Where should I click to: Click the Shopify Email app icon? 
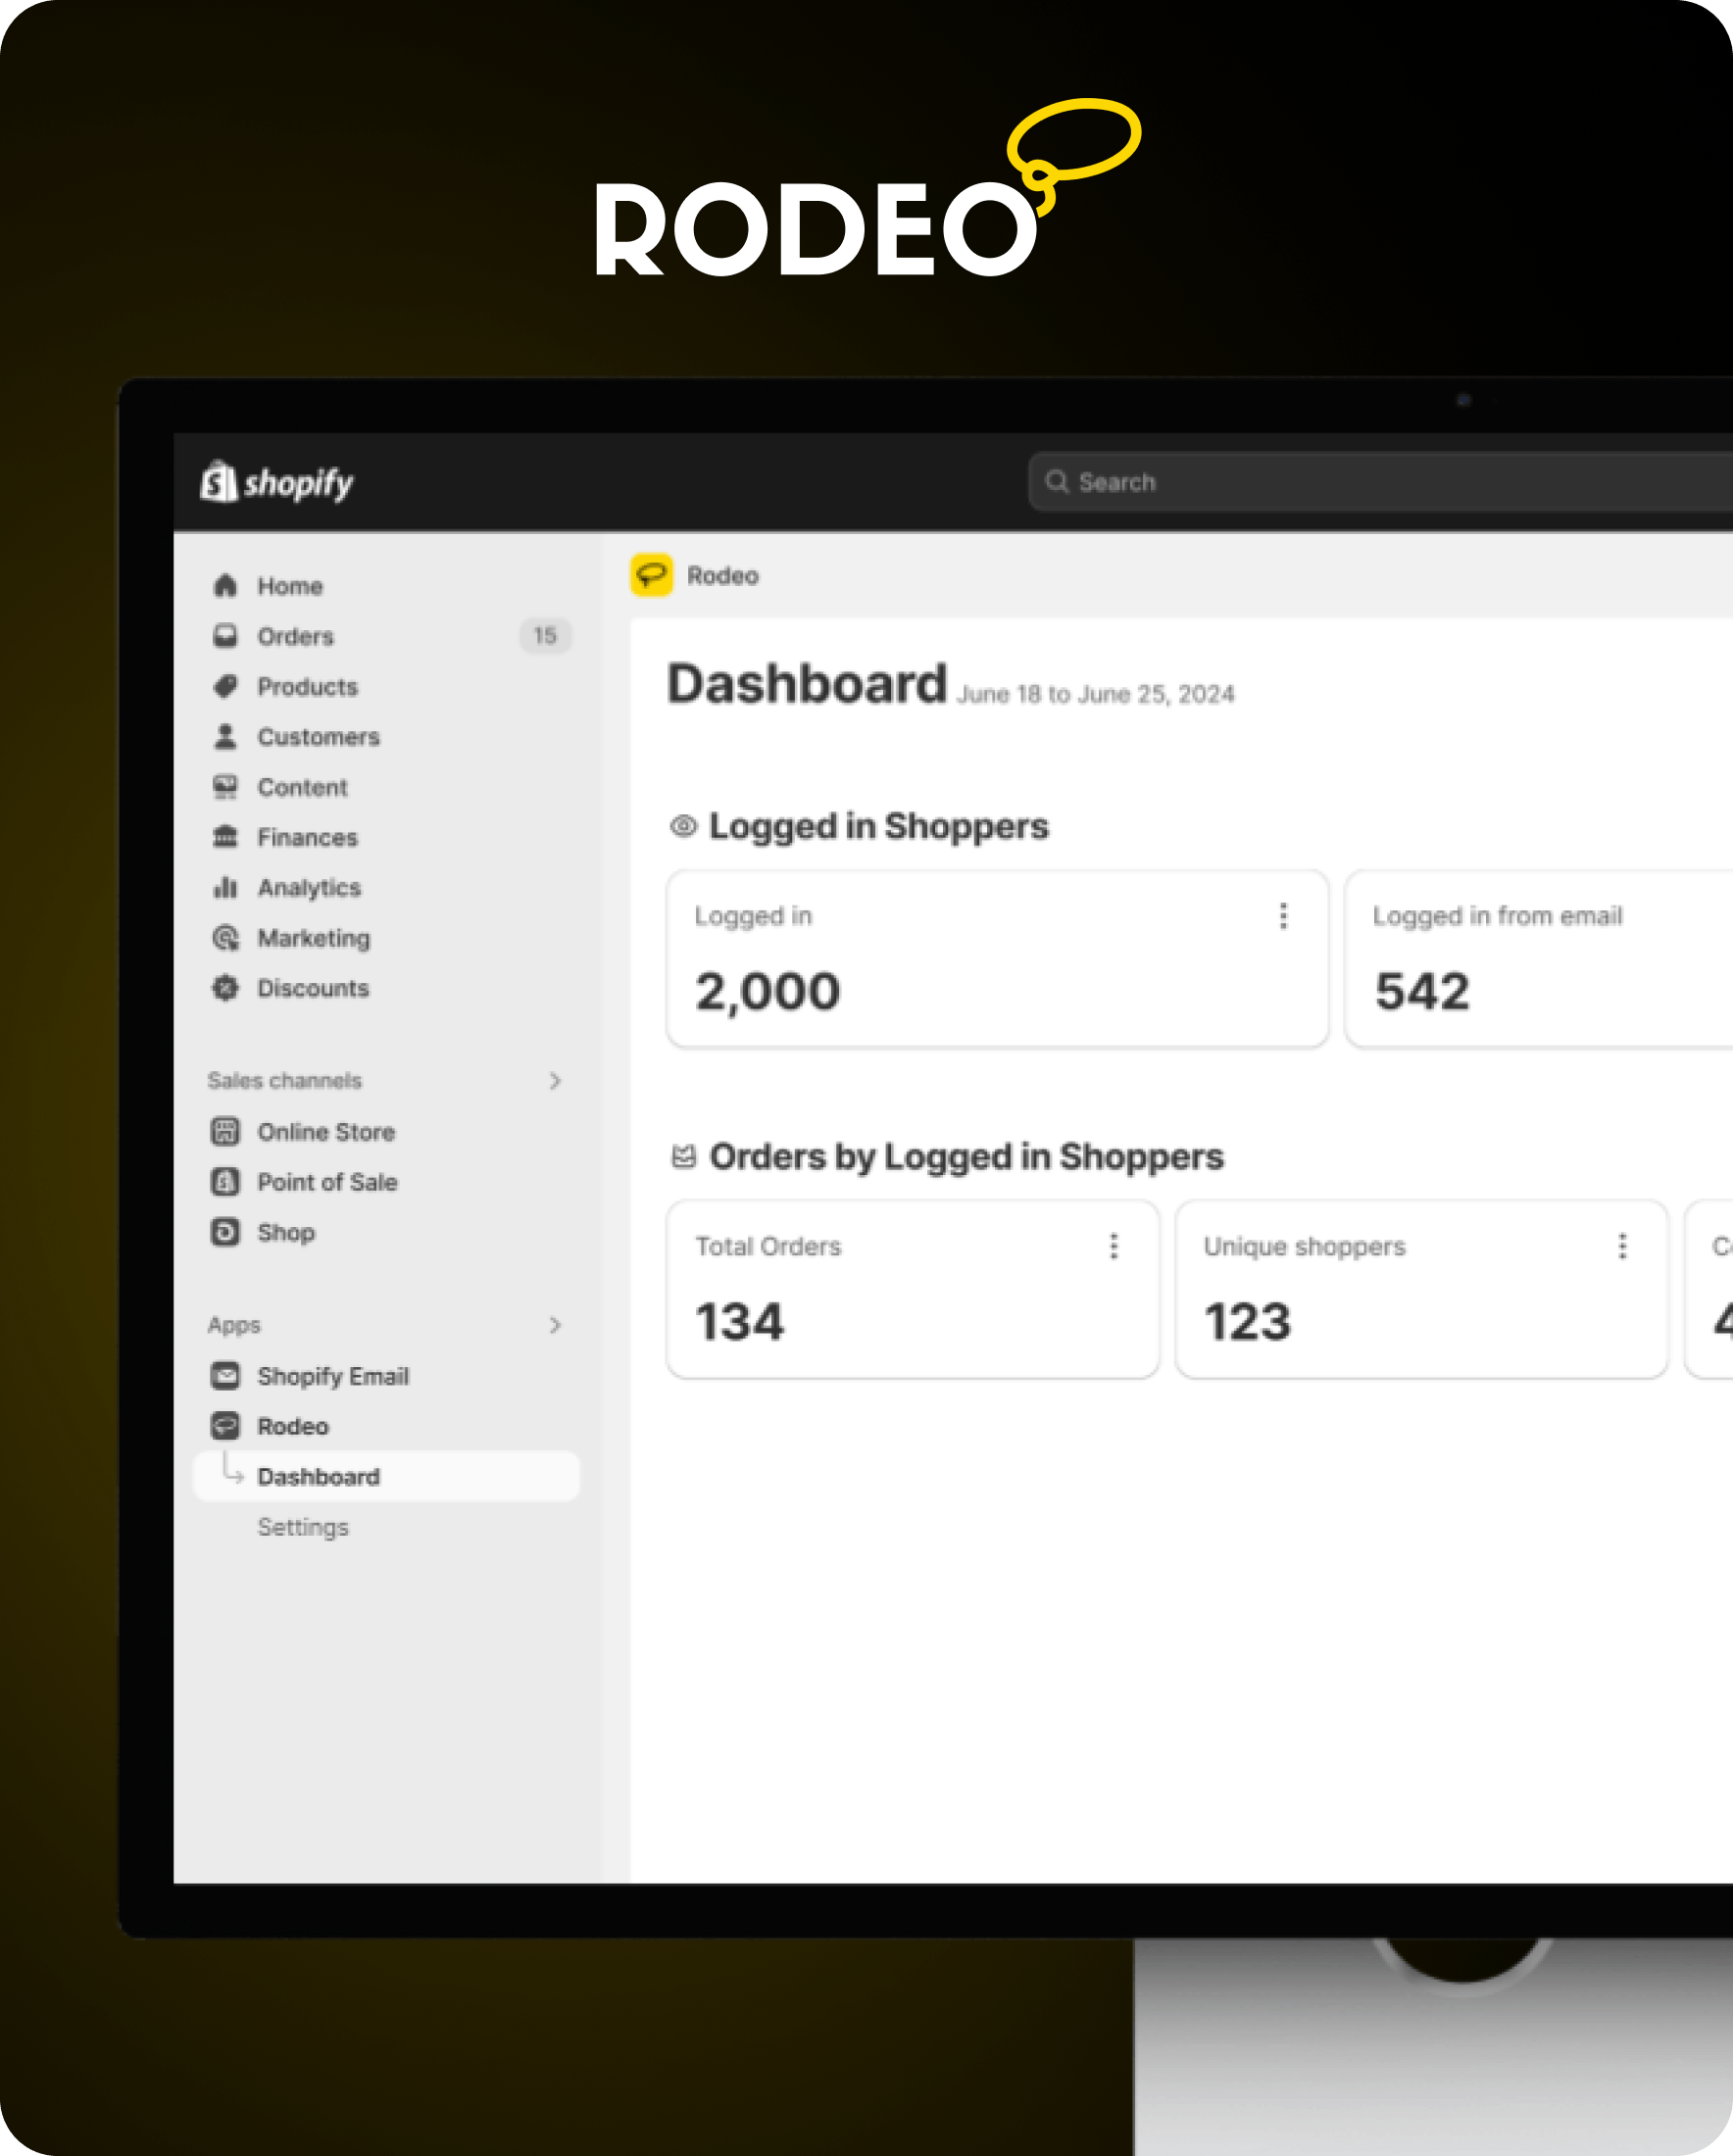tap(226, 1376)
